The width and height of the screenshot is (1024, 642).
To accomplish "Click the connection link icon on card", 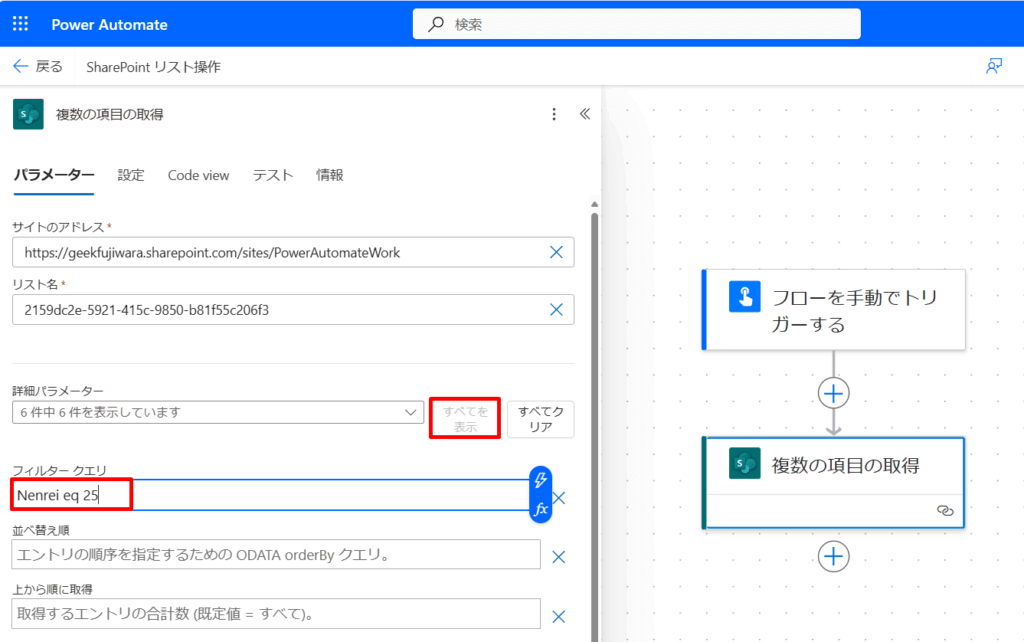I will point(945,511).
